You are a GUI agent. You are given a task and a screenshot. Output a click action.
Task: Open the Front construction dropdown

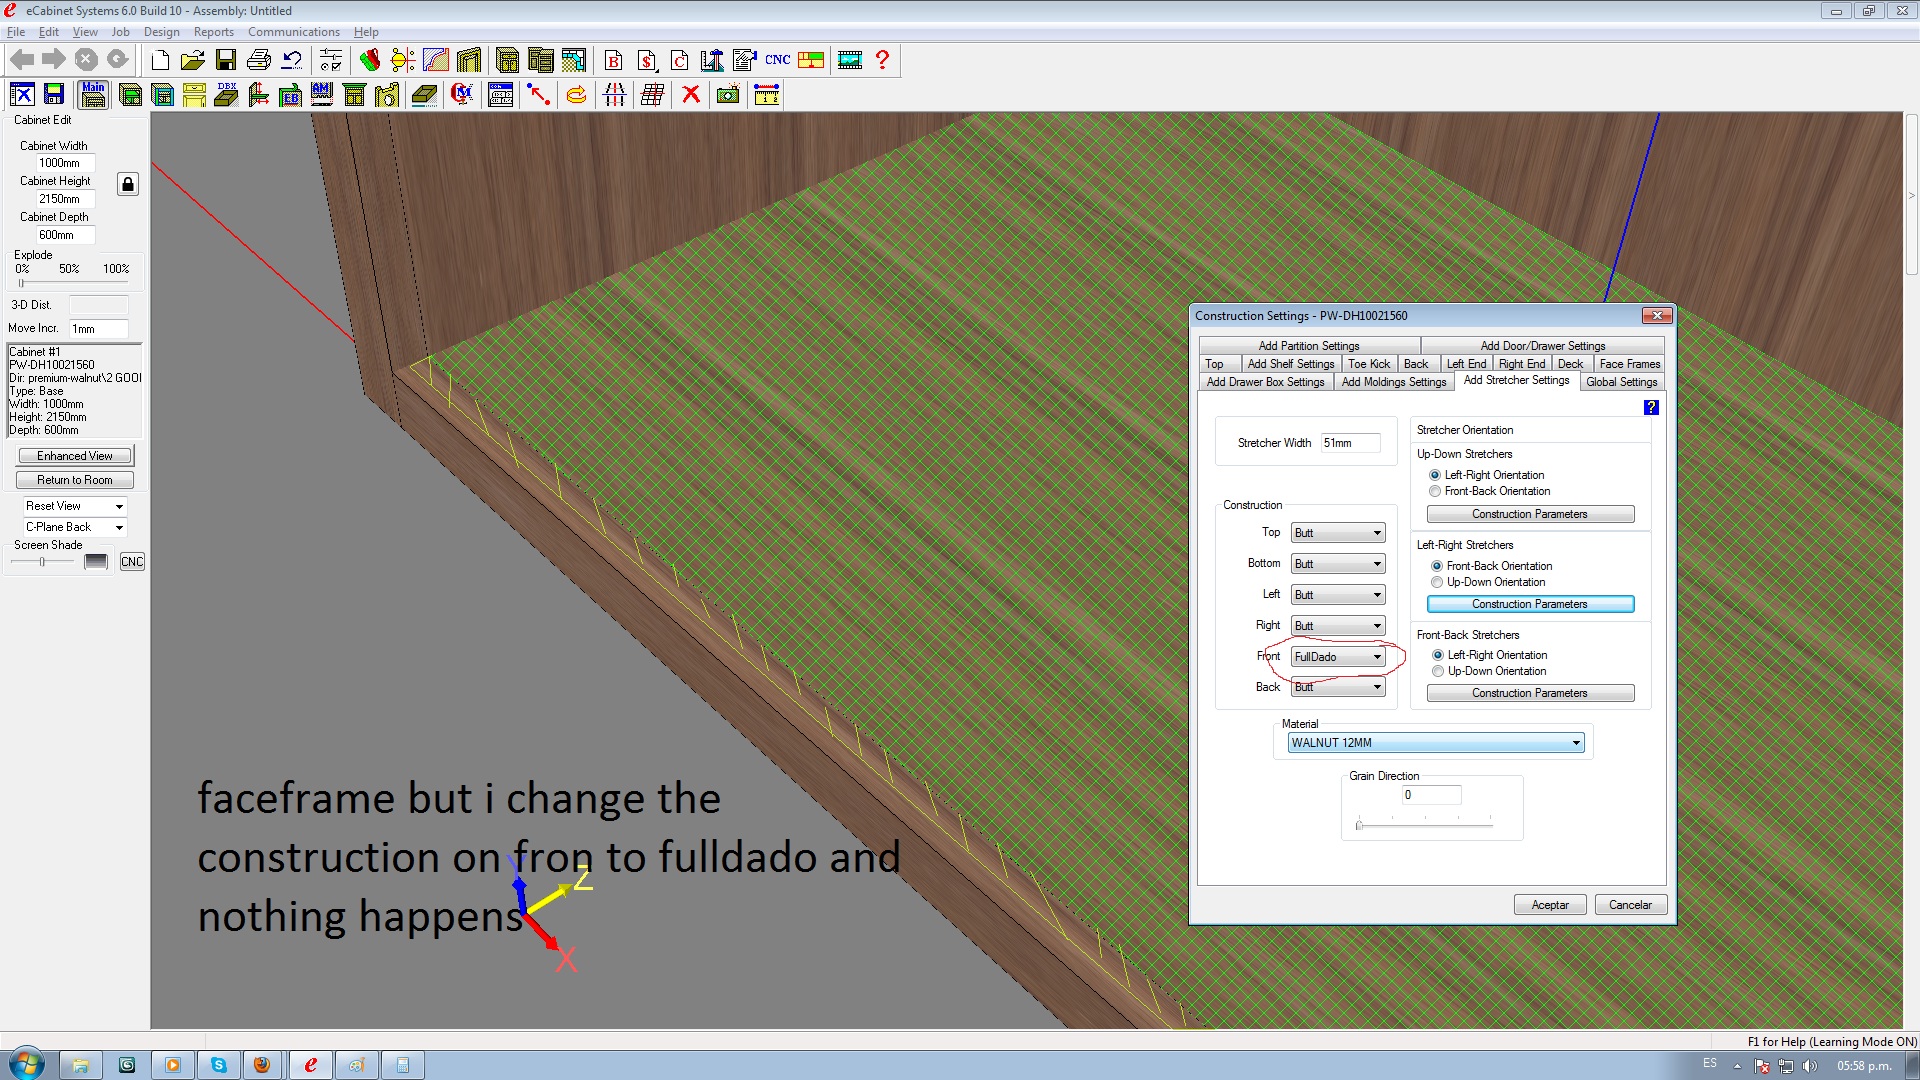pos(1377,657)
